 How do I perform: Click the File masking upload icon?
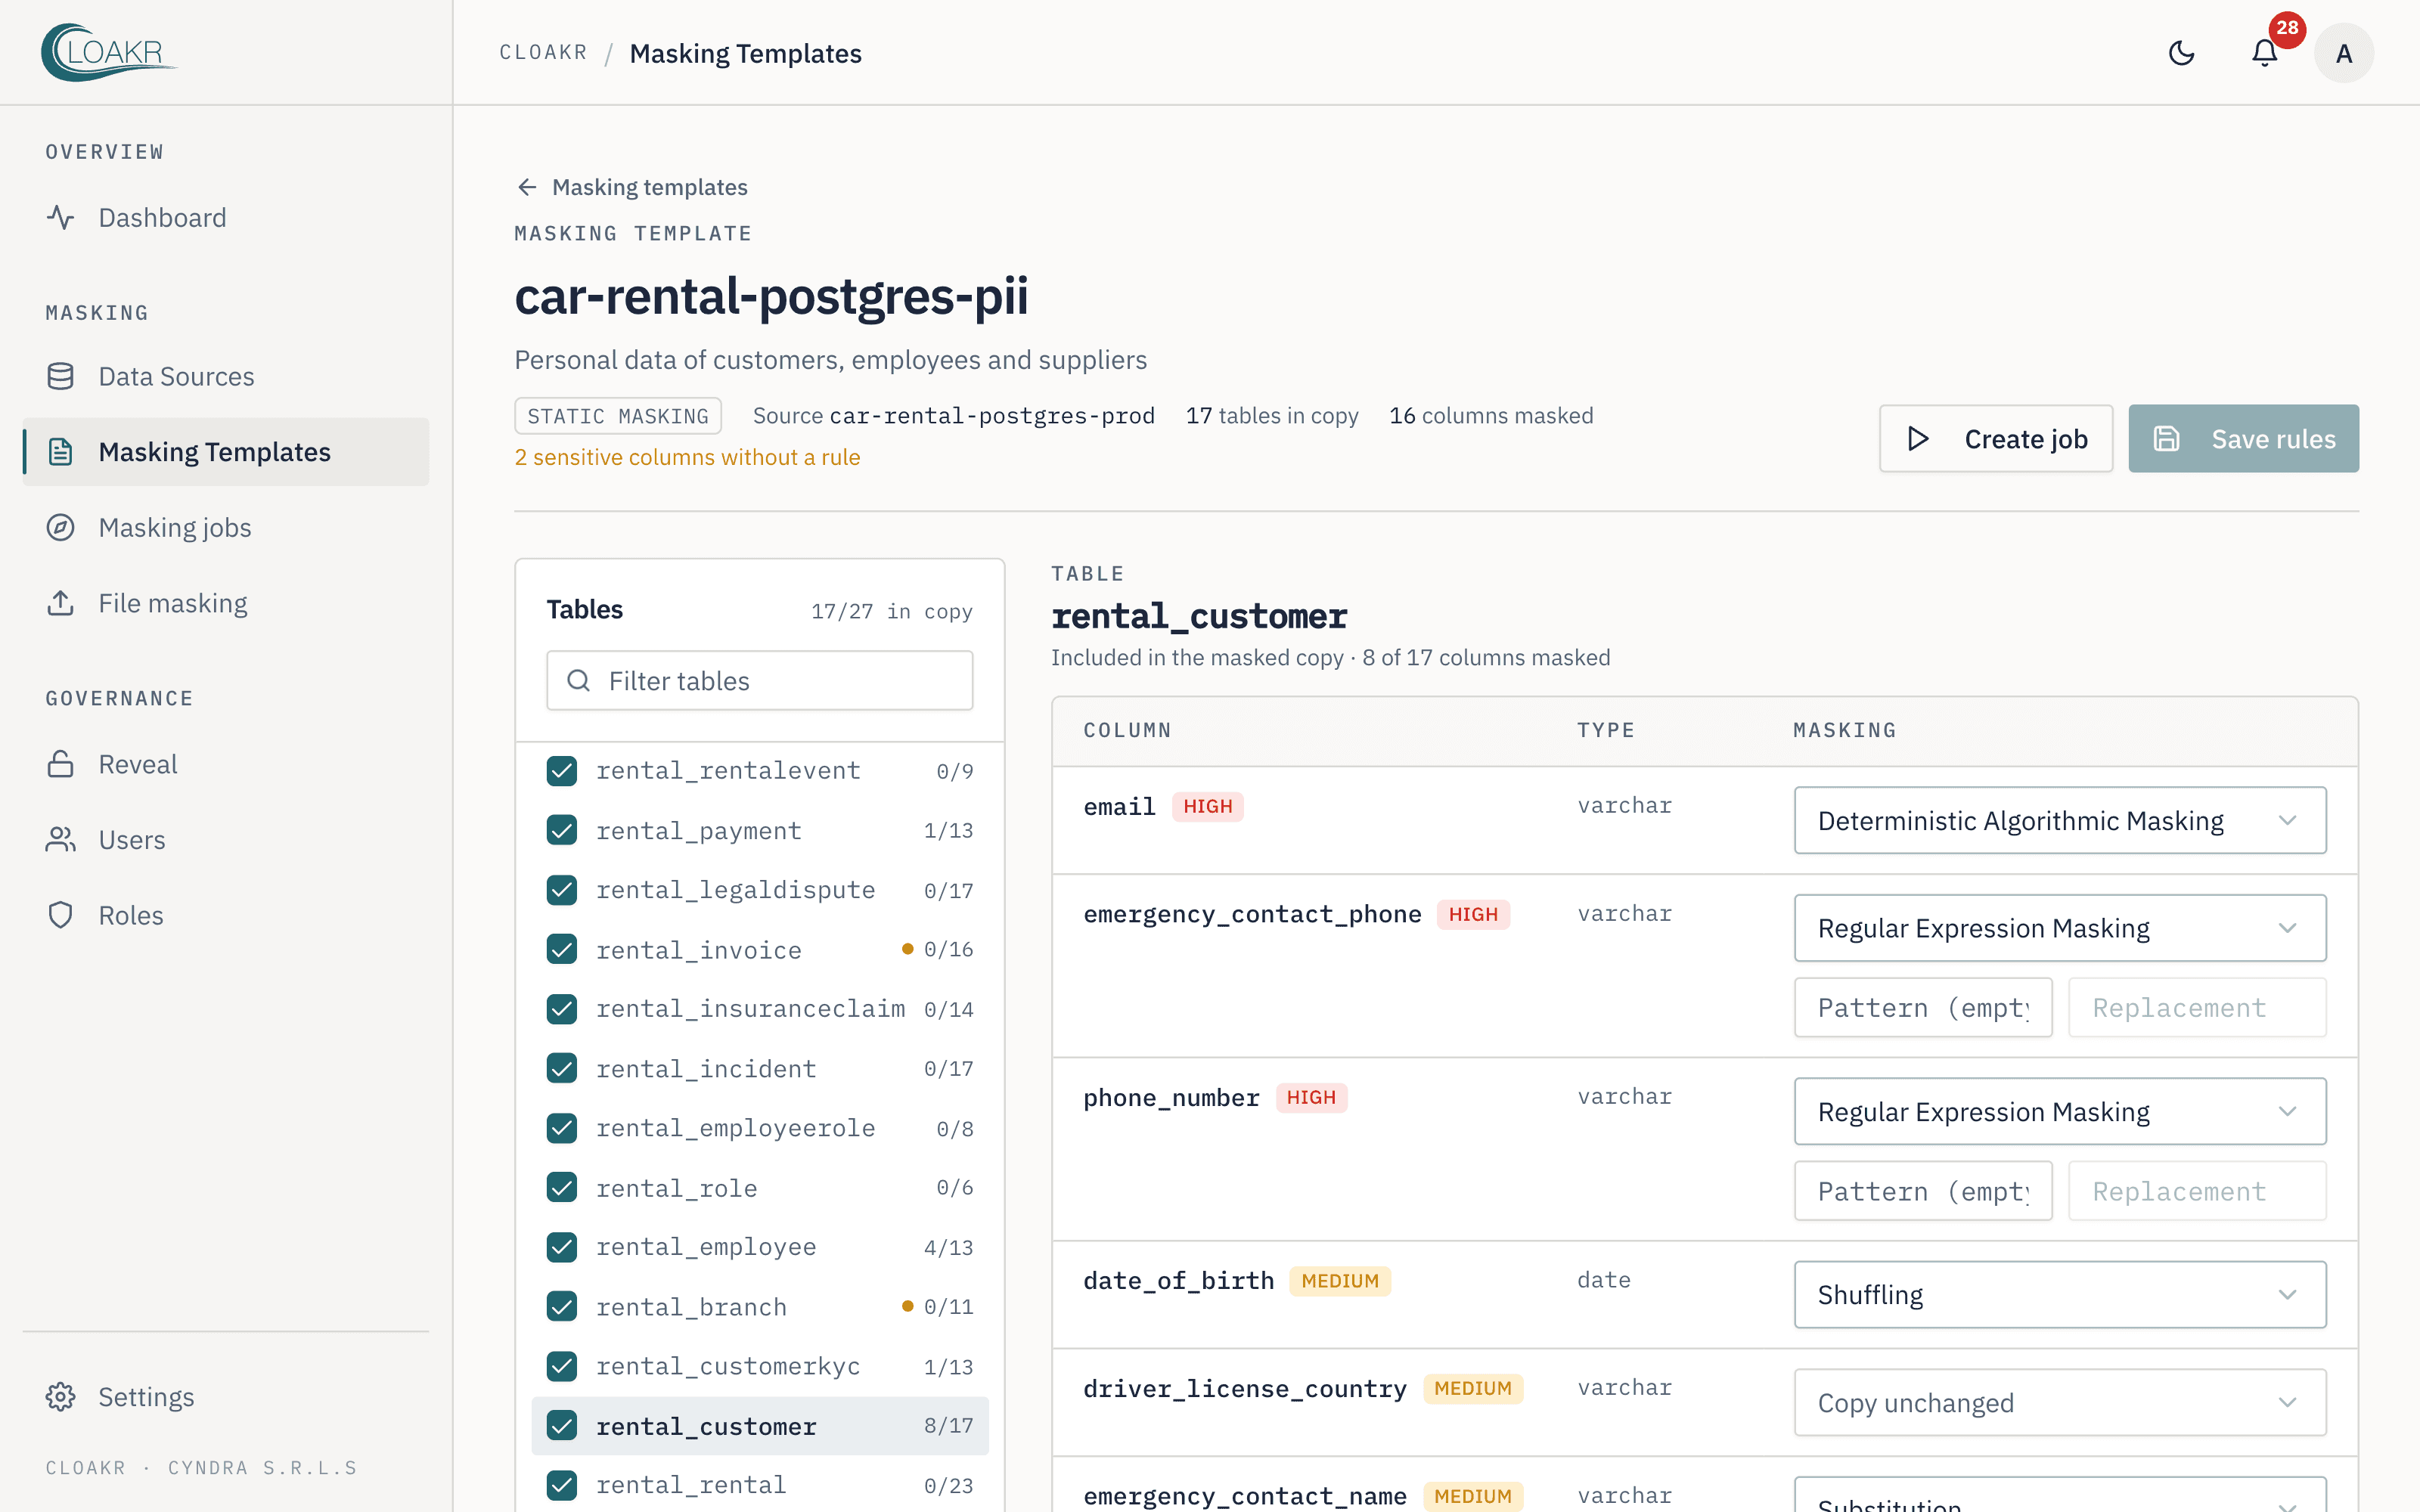(61, 603)
